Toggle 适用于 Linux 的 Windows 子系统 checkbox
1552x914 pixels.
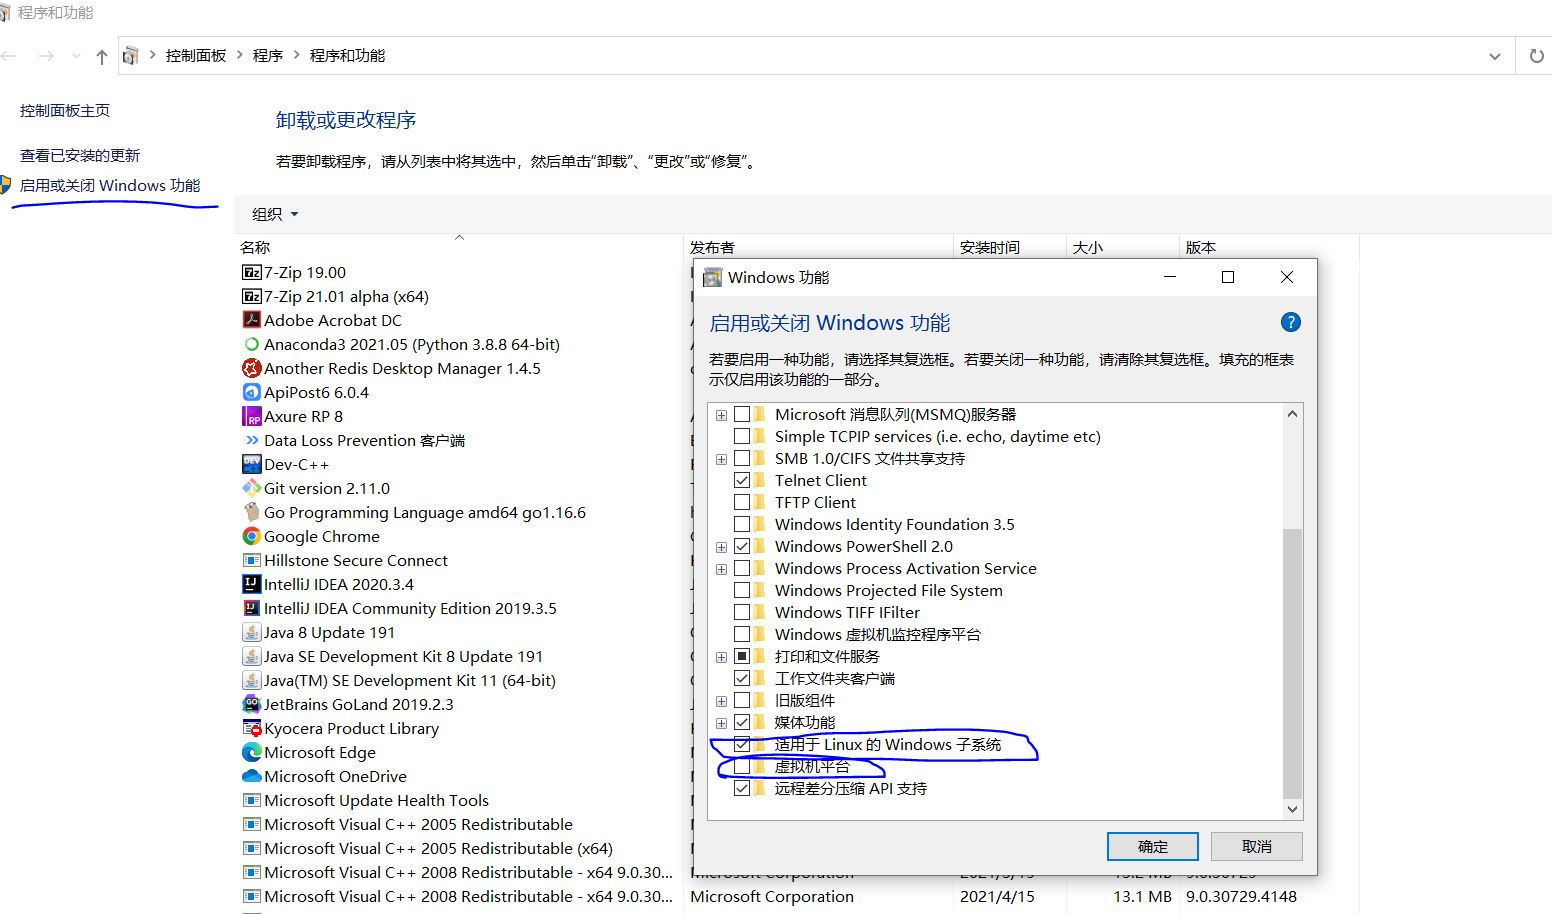[742, 744]
